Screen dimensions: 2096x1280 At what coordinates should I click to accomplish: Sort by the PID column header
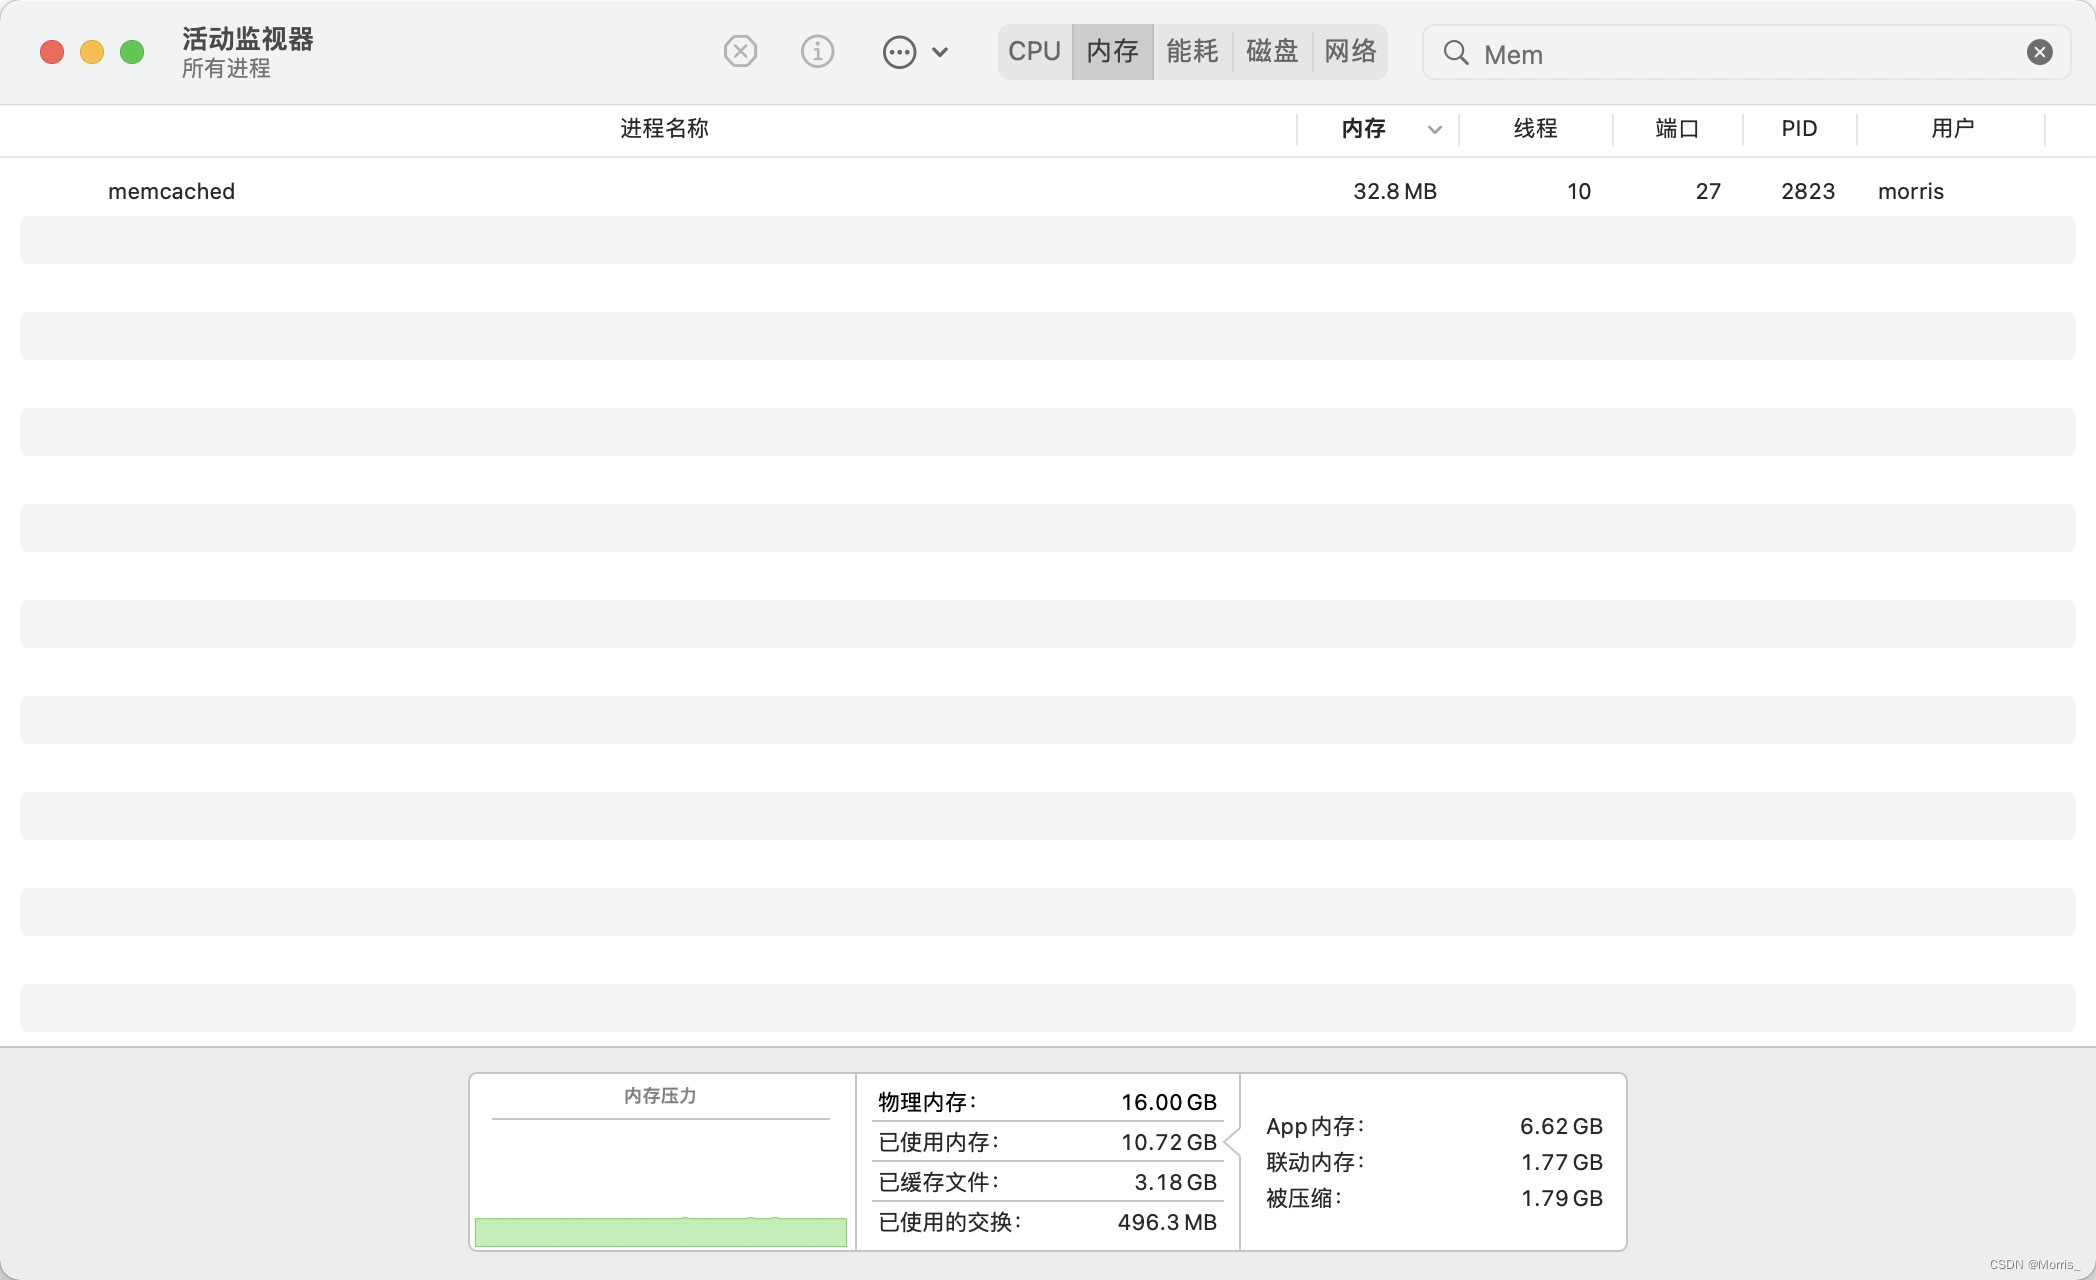click(1799, 129)
